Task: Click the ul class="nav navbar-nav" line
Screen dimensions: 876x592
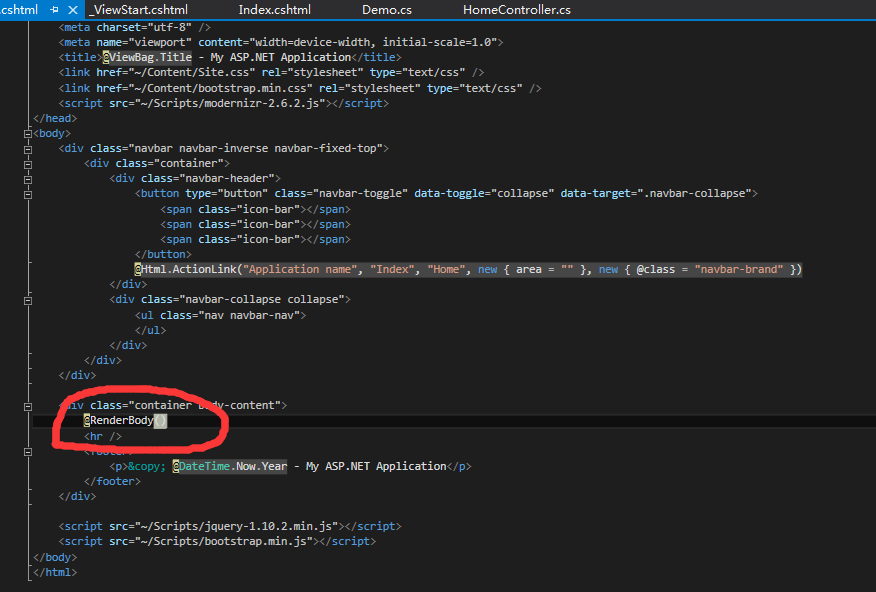Action: point(220,315)
